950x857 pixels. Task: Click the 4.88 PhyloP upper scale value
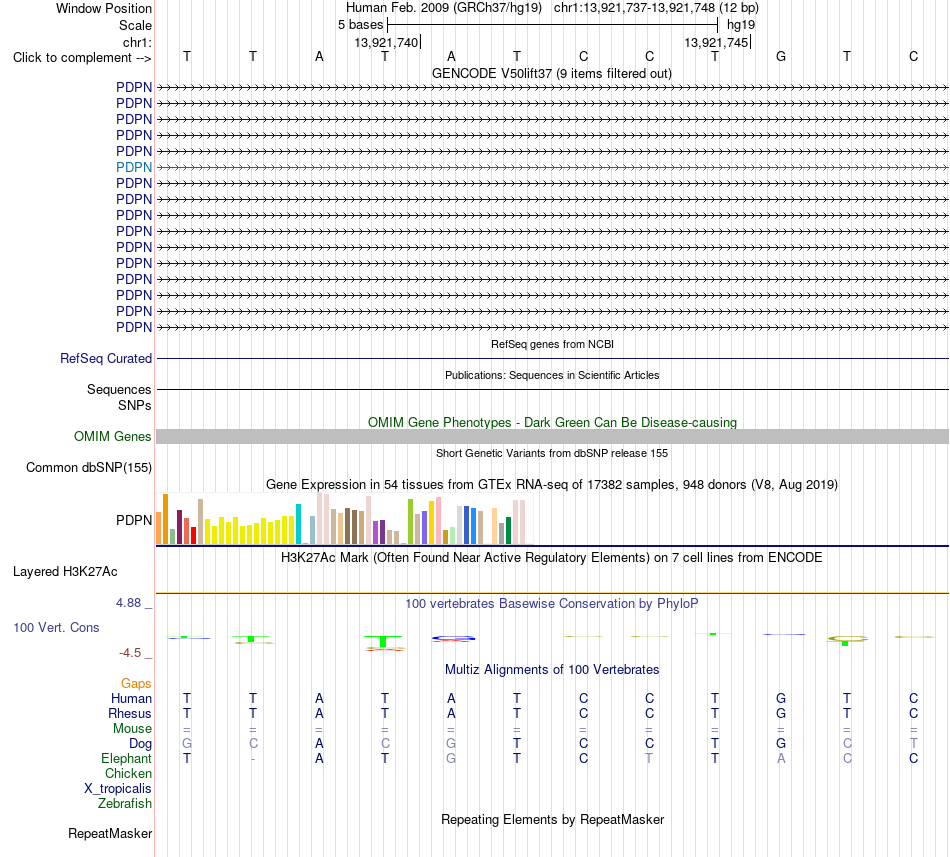point(128,603)
